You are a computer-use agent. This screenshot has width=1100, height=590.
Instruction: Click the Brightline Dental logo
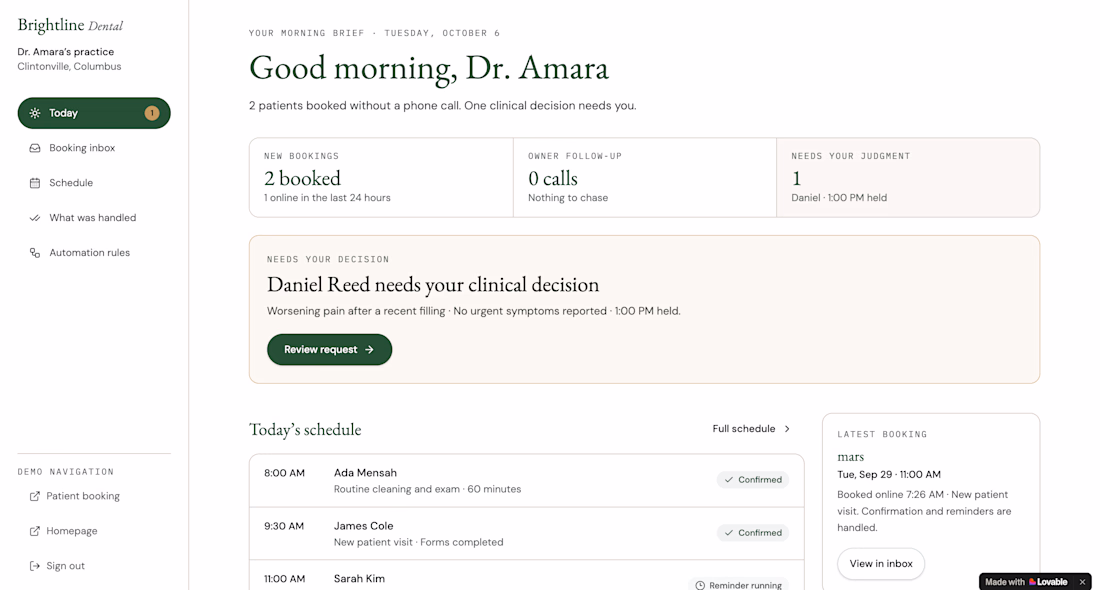pyautogui.click(x=70, y=25)
